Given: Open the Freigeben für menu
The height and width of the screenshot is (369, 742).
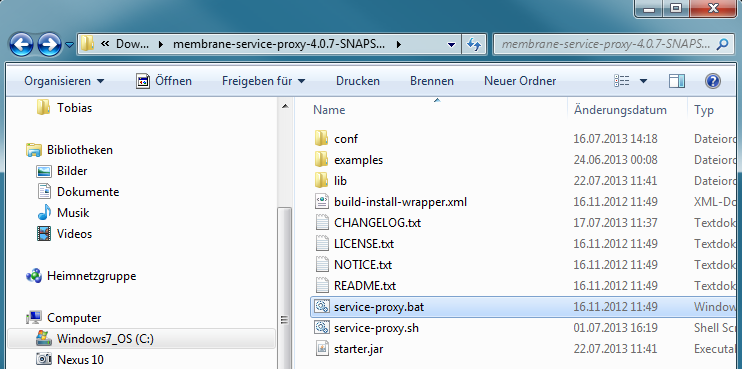Looking at the screenshot, I should coord(264,81).
